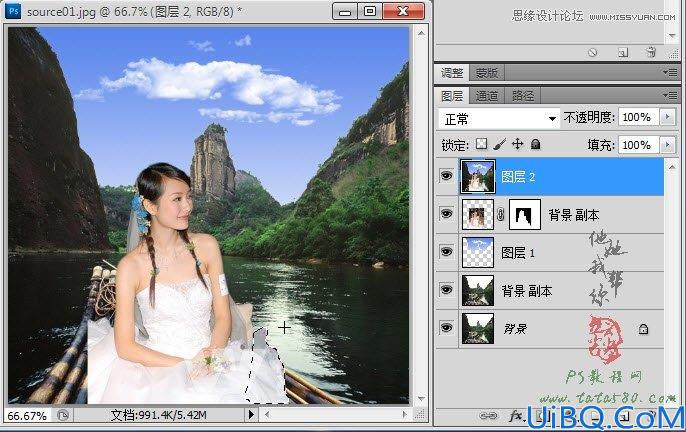Click the link layers chain icon
Screen dimensions: 686x432
[488, 415]
